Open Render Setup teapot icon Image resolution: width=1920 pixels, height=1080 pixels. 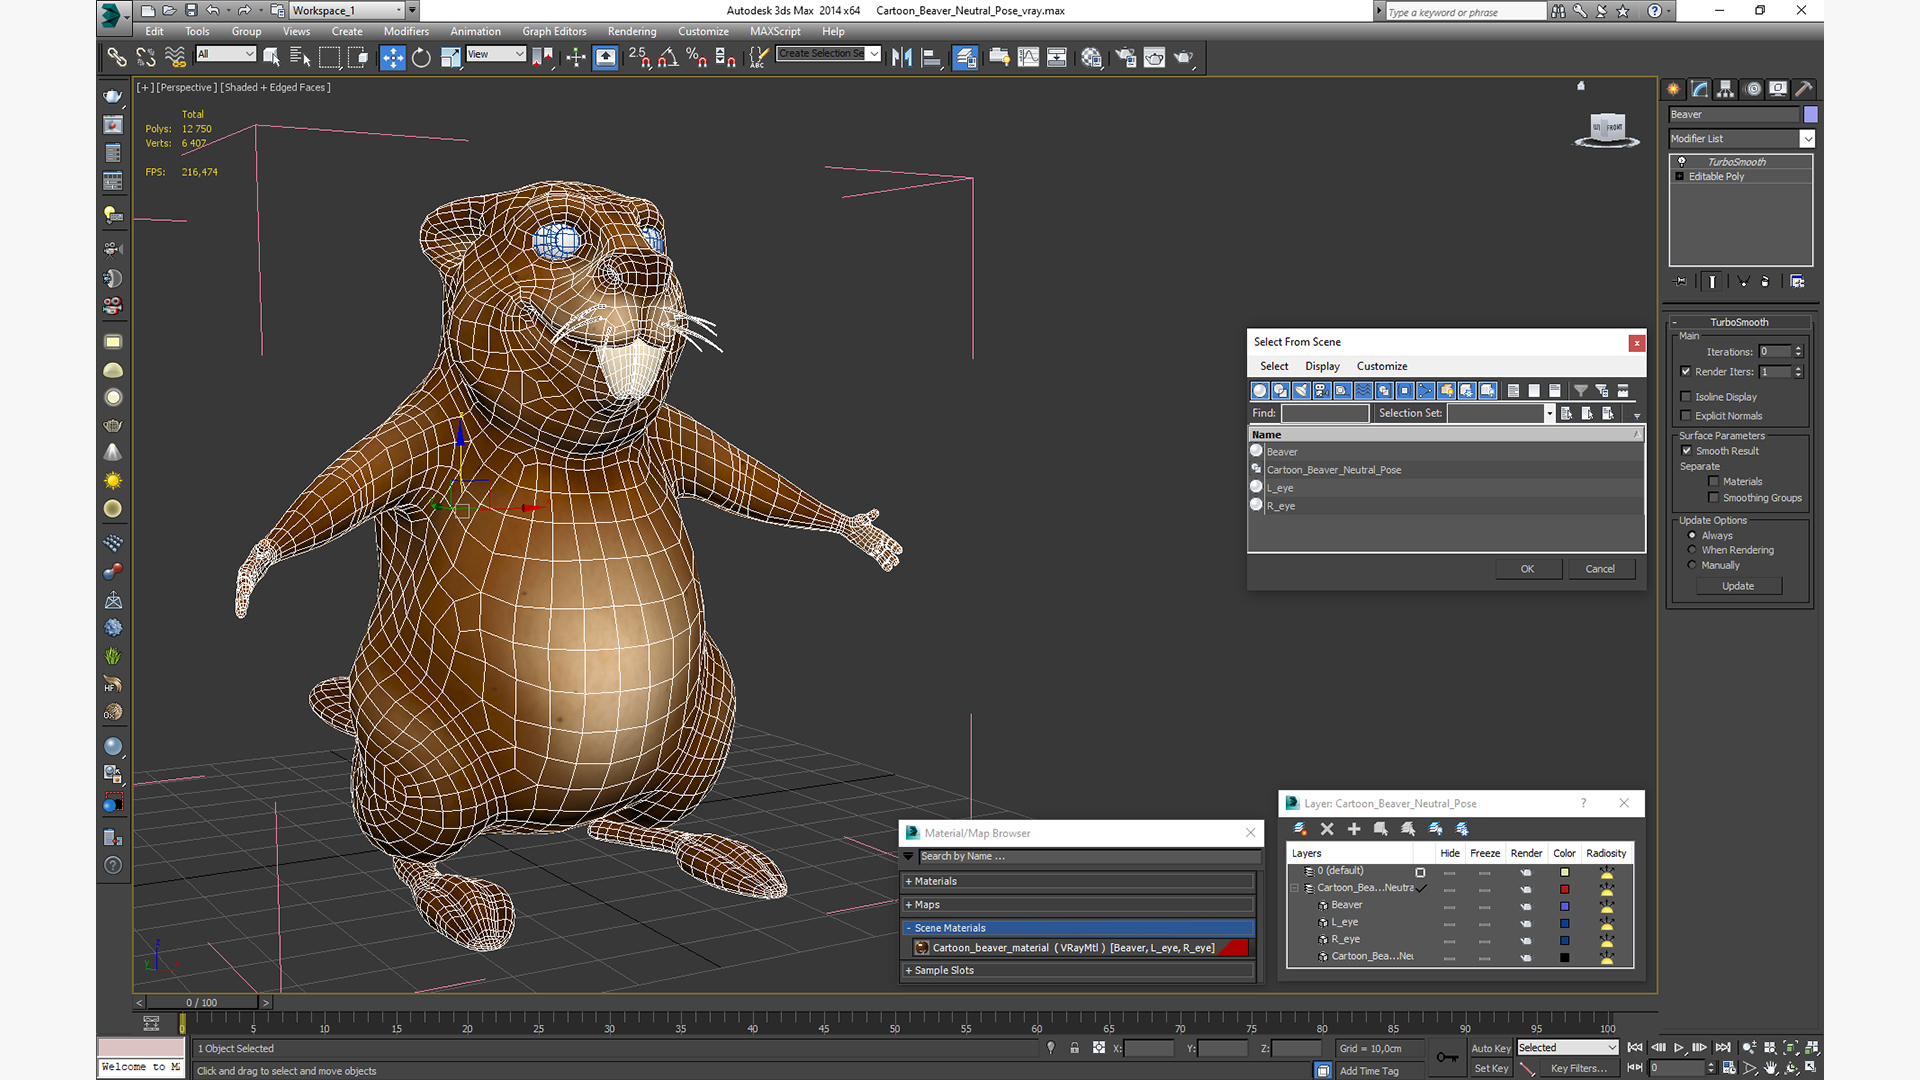click(x=1125, y=57)
